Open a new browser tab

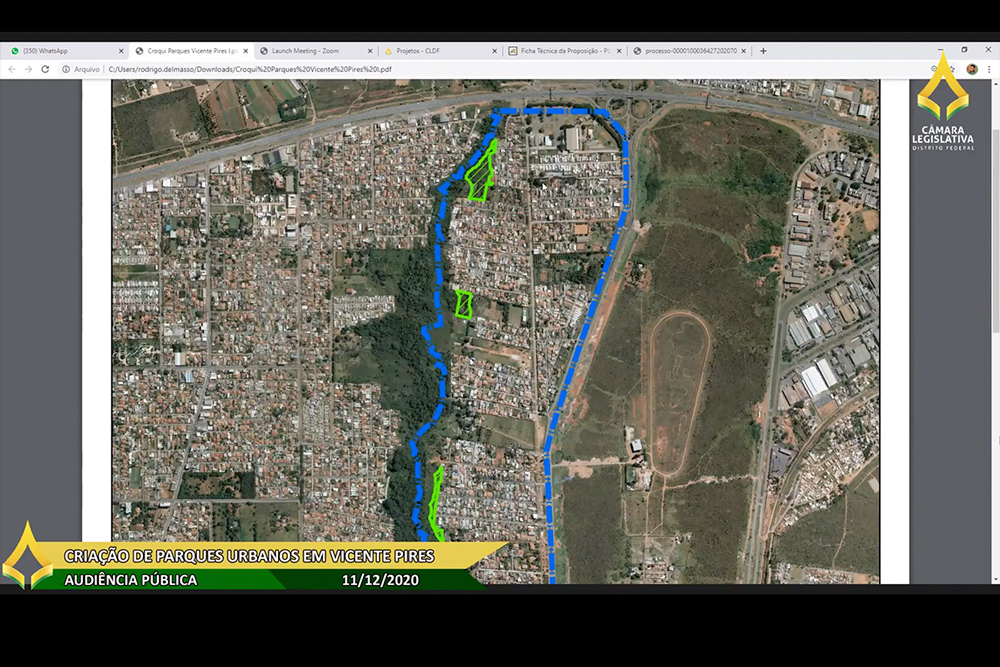click(763, 50)
